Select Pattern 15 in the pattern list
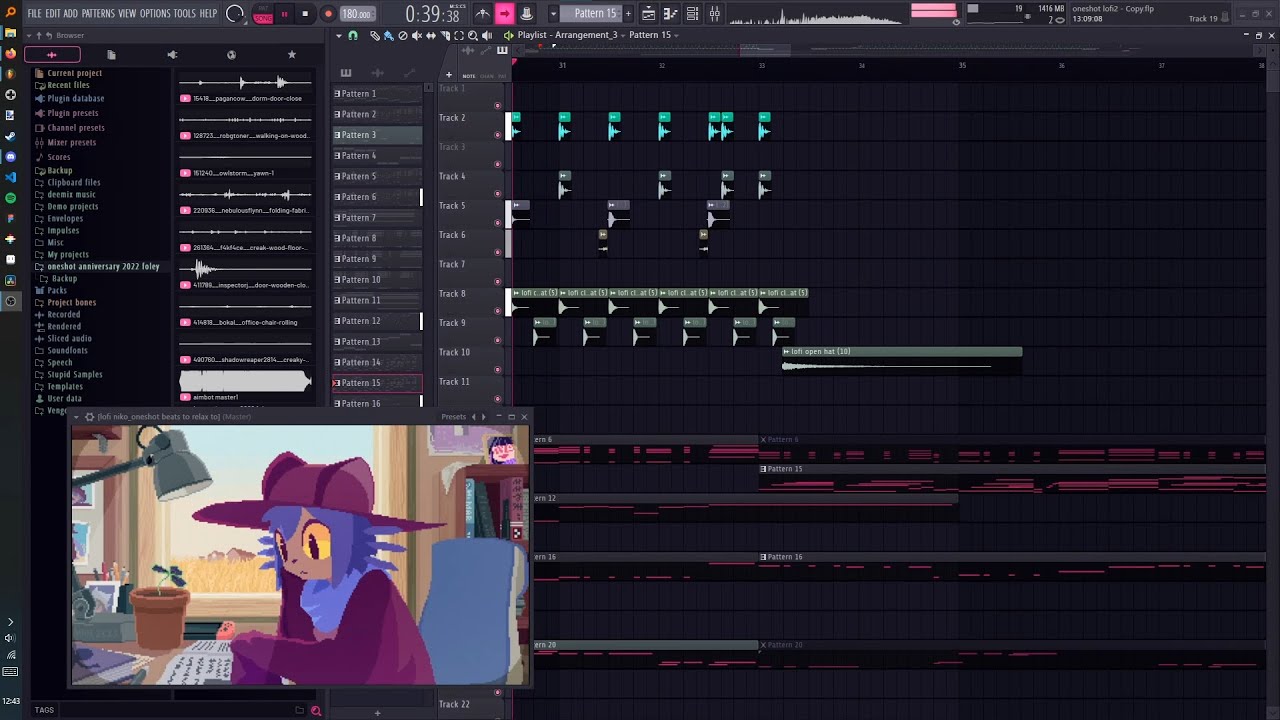Screen dimensions: 1280x720 pyautogui.click(x=377, y=383)
